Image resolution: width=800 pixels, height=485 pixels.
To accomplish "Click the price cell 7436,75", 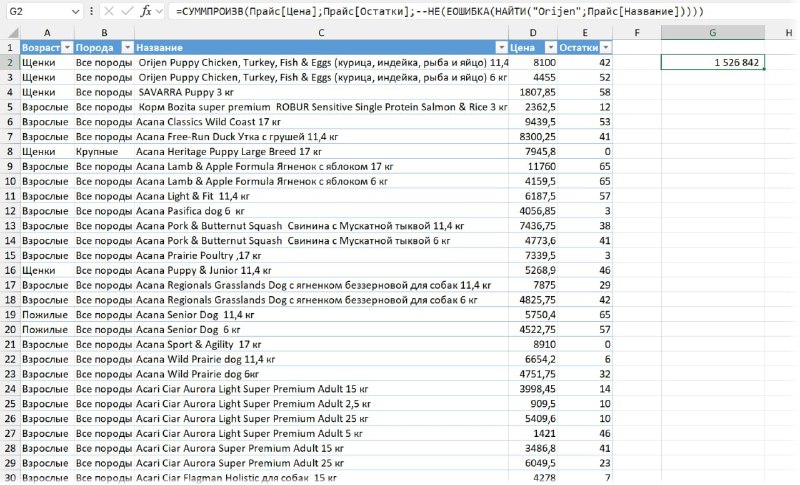I will point(533,225).
